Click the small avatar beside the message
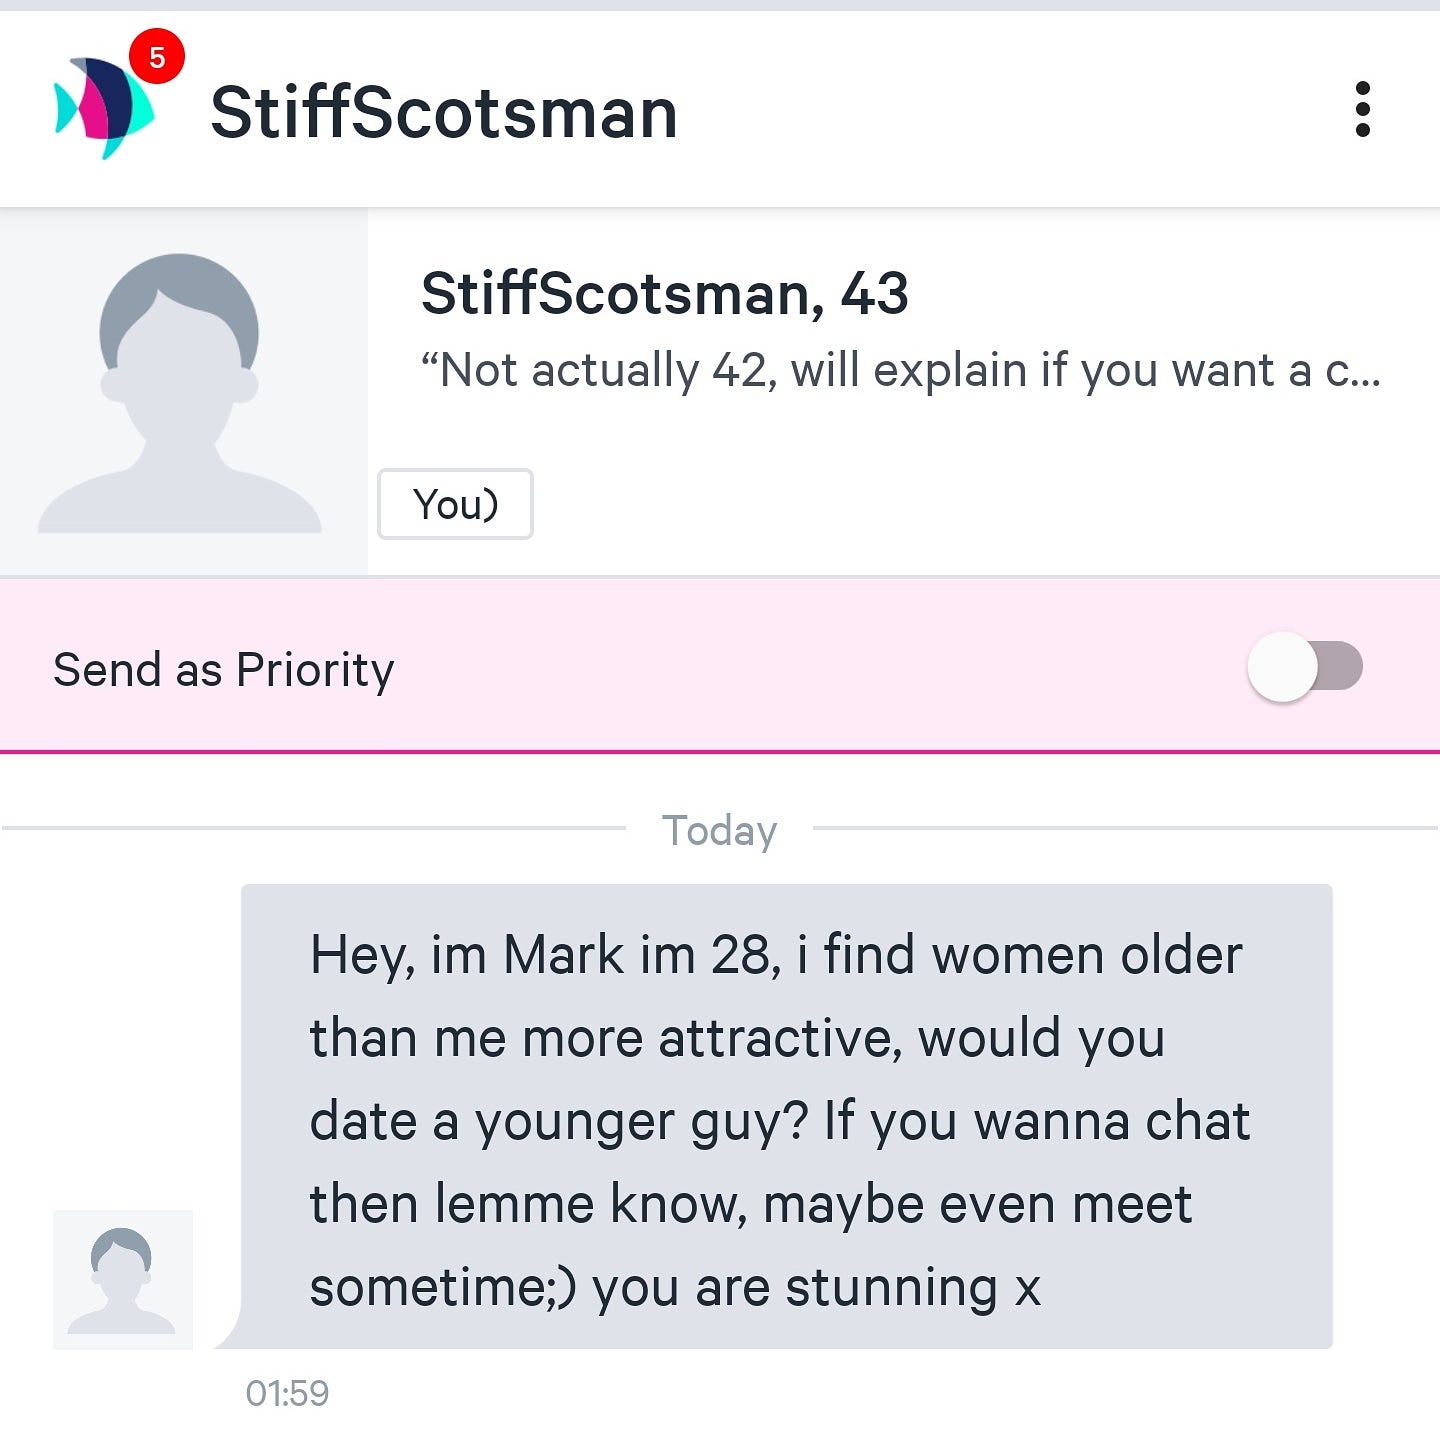The height and width of the screenshot is (1440, 1440). (x=122, y=1279)
